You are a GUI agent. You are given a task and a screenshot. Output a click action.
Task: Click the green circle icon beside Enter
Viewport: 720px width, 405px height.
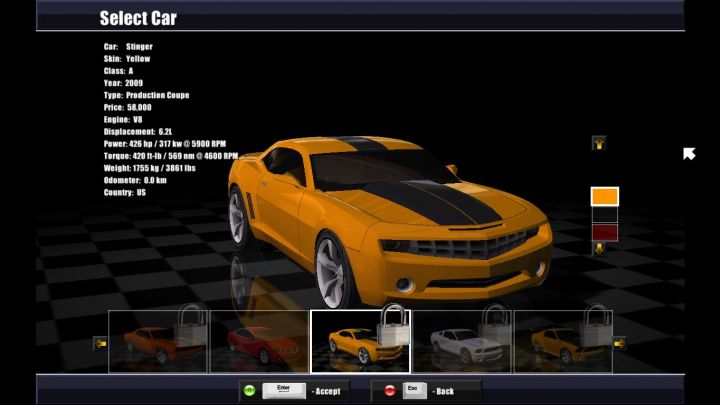[x=249, y=390]
